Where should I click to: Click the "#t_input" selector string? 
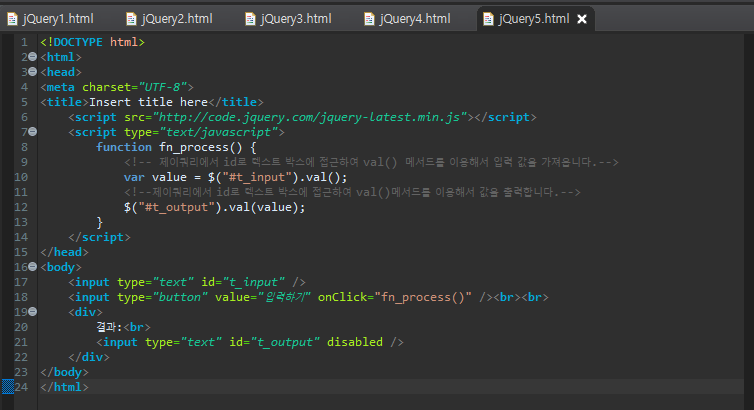(256, 177)
